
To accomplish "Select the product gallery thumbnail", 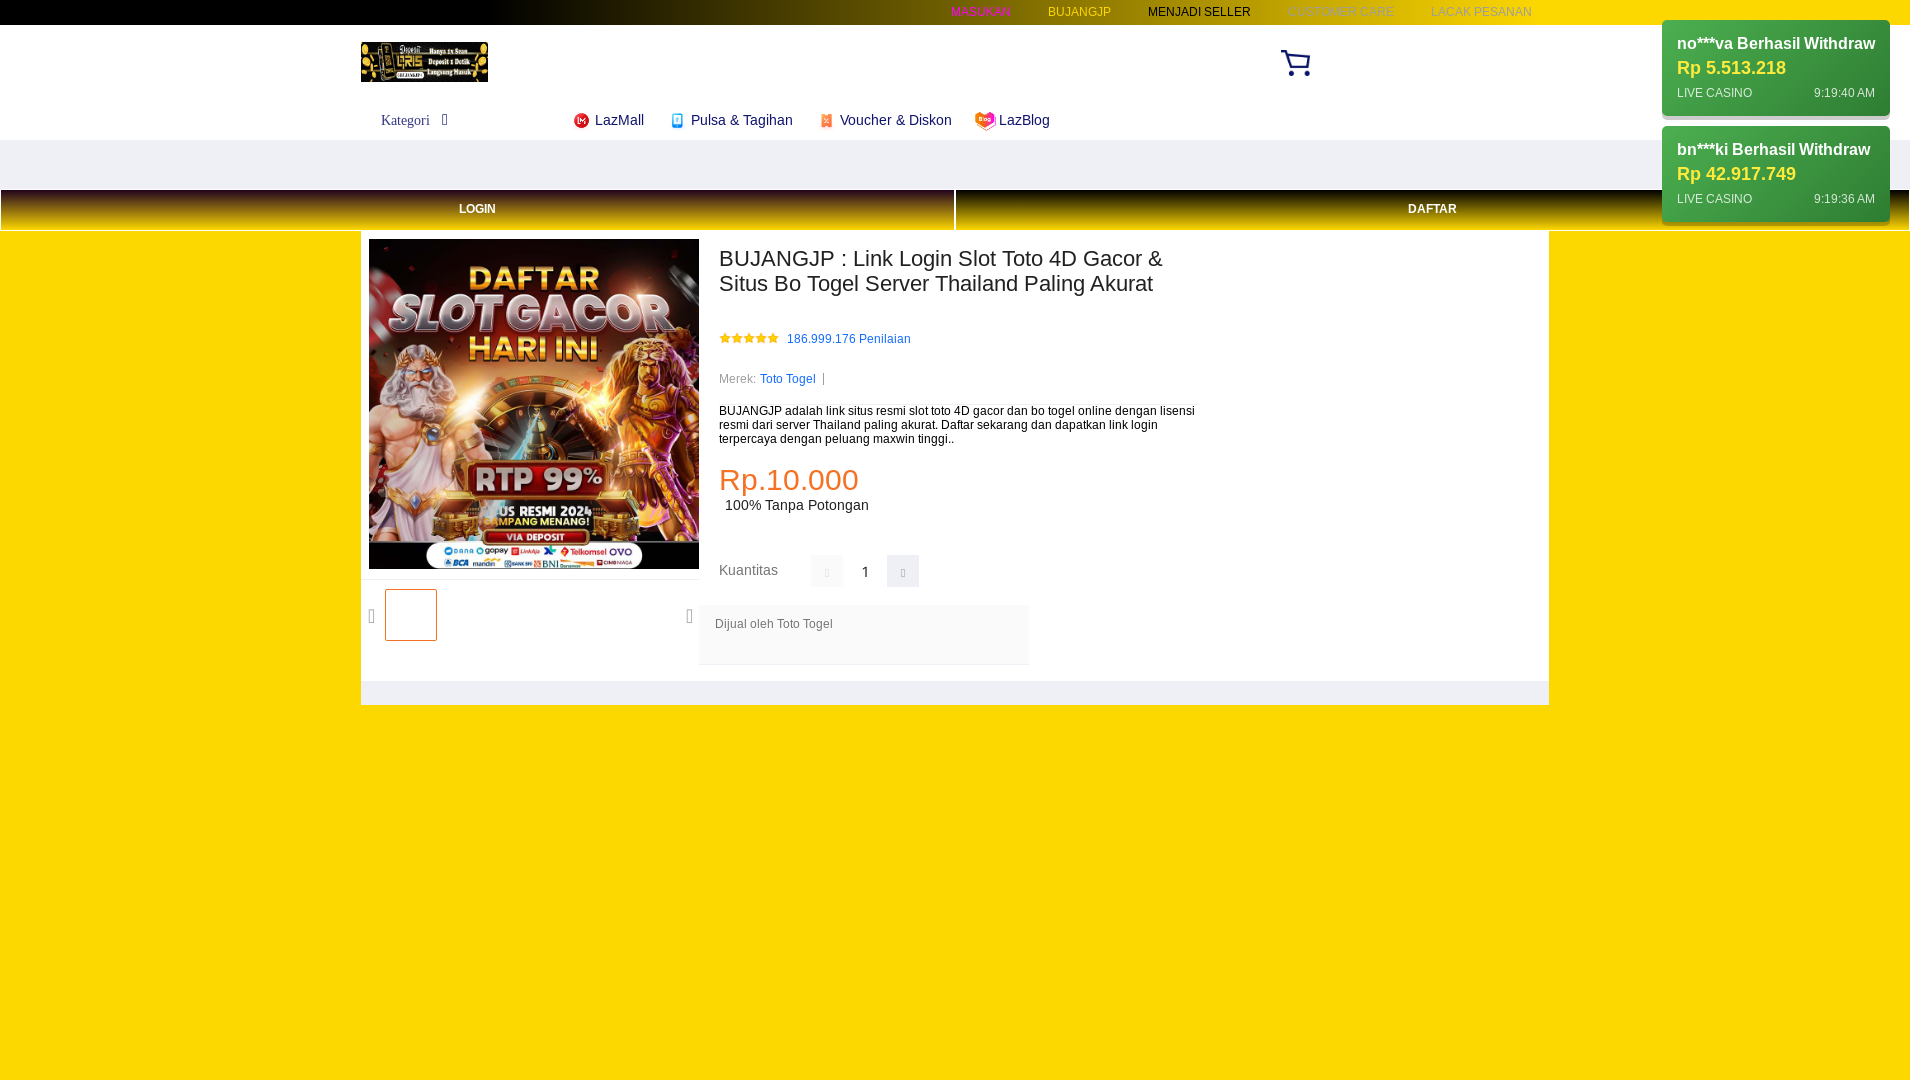I will (411, 615).
